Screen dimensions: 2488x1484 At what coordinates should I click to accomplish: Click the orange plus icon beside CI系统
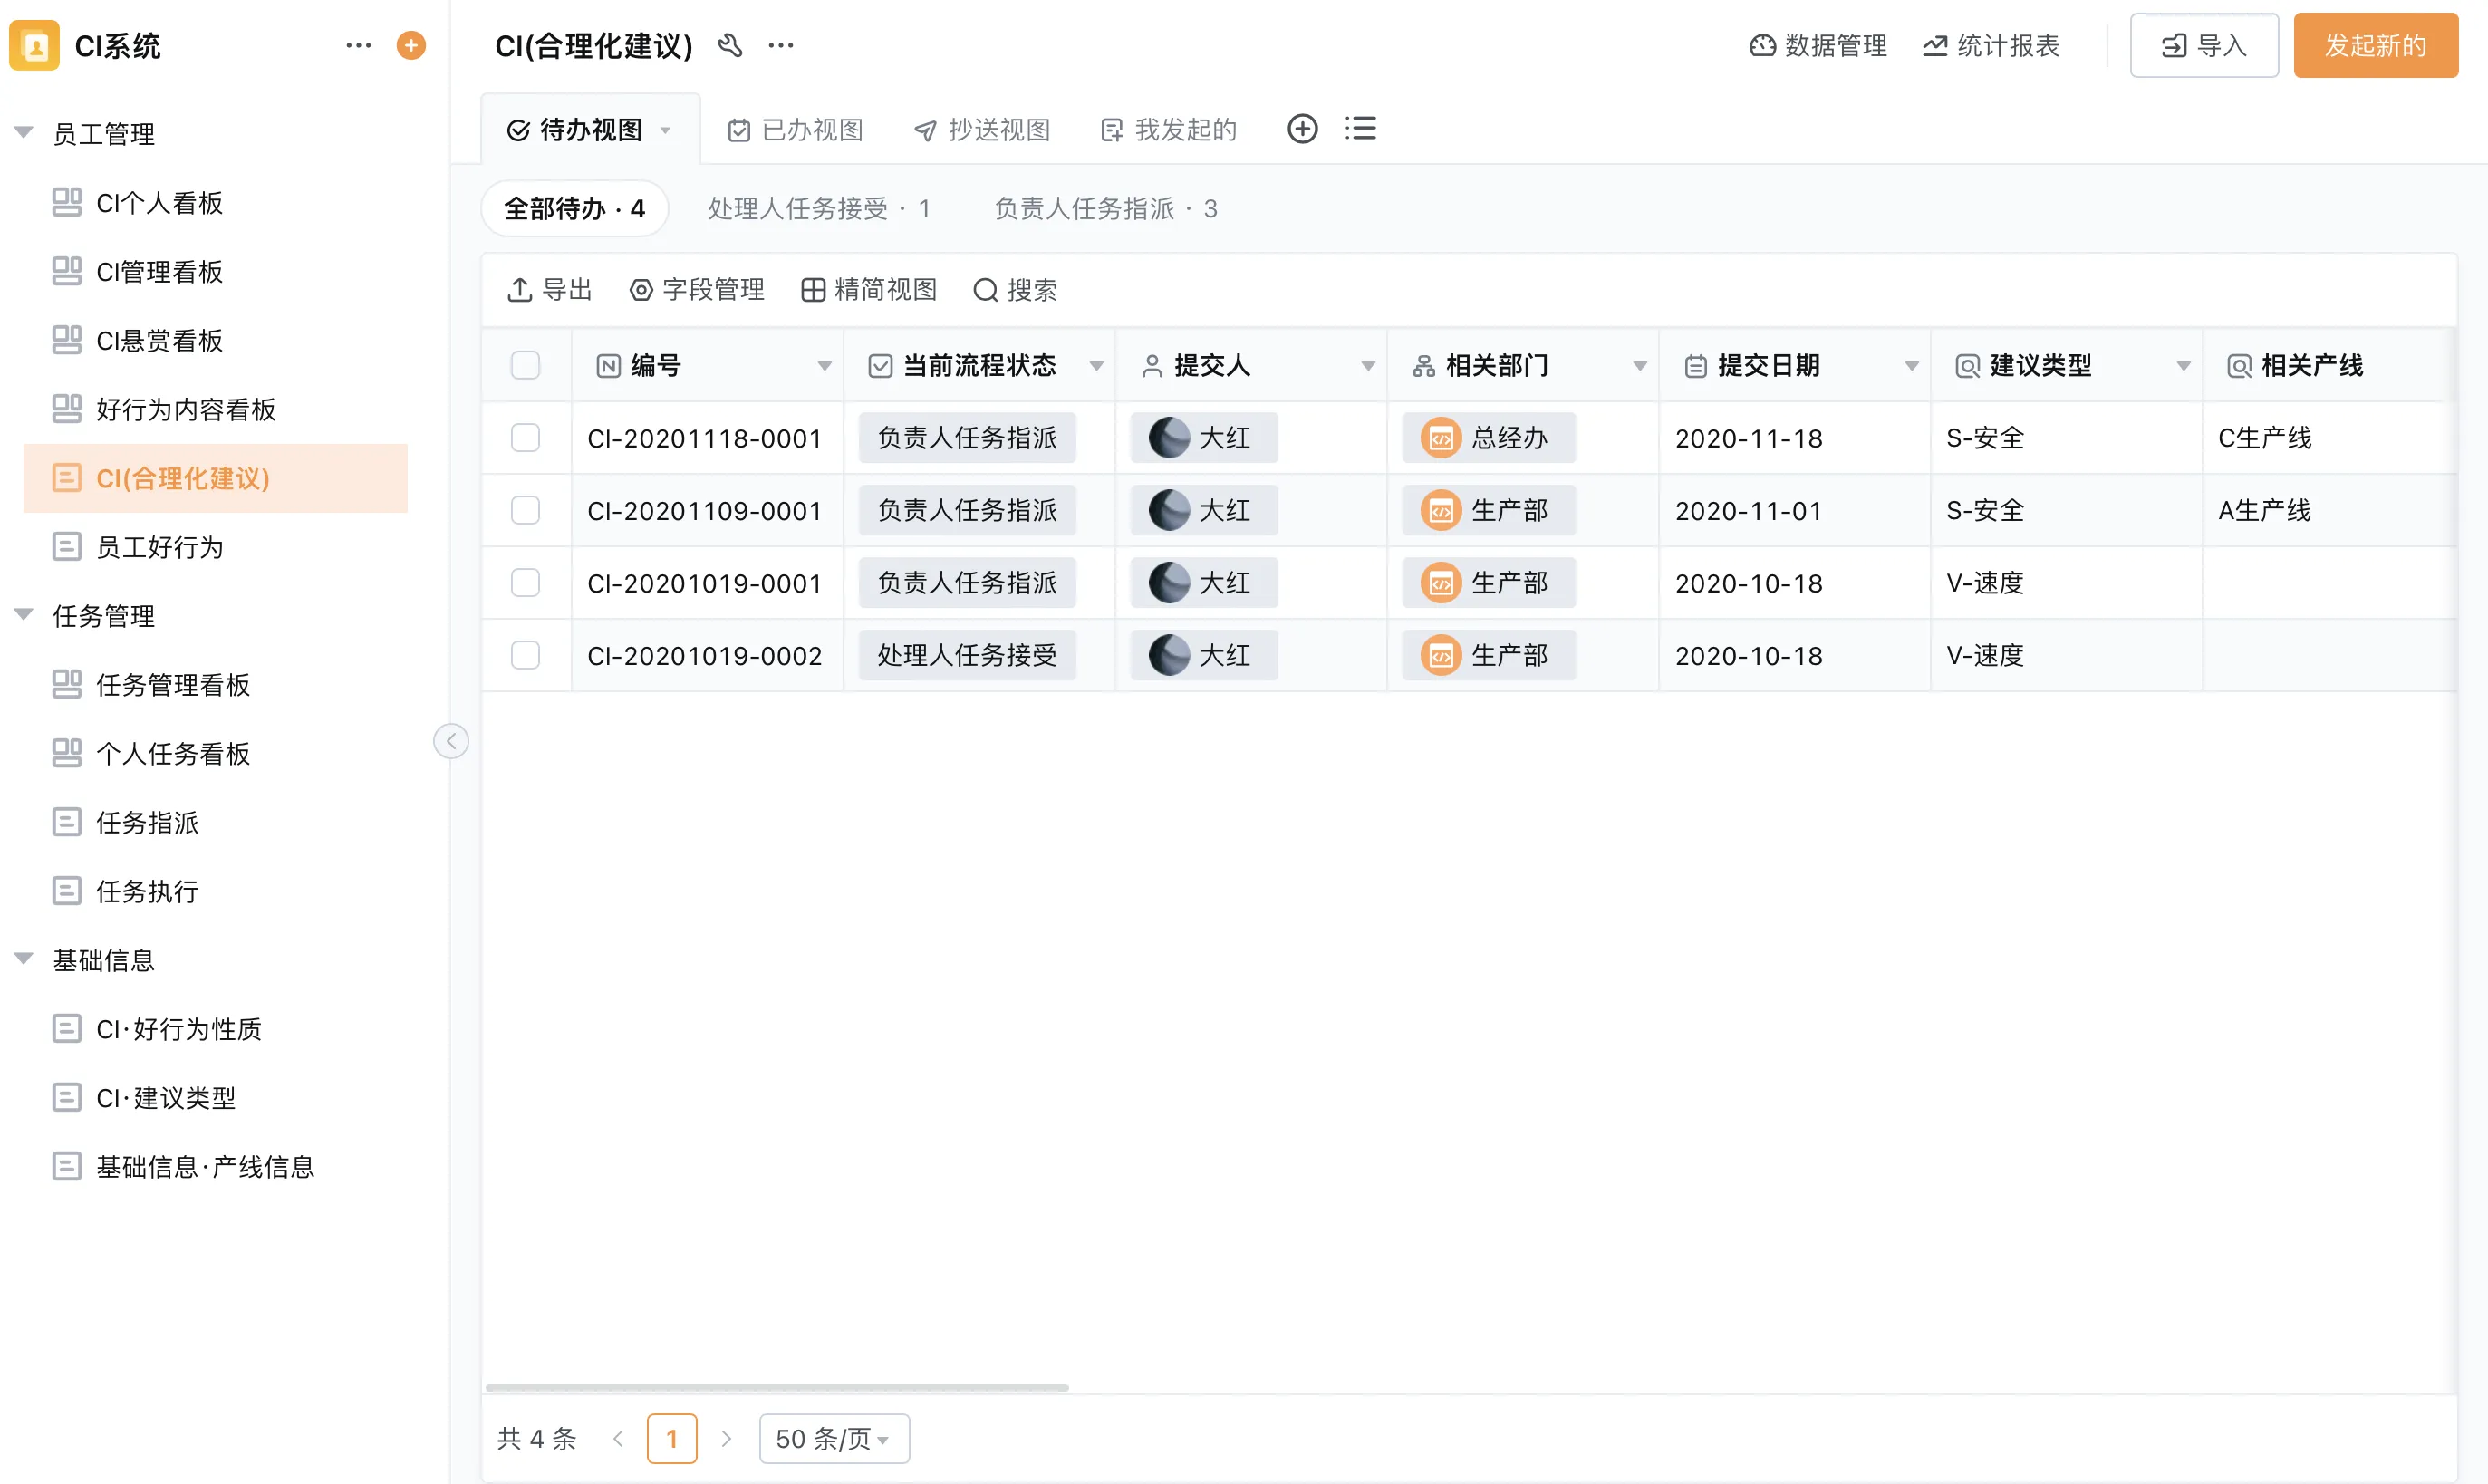click(x=411, y=45)
